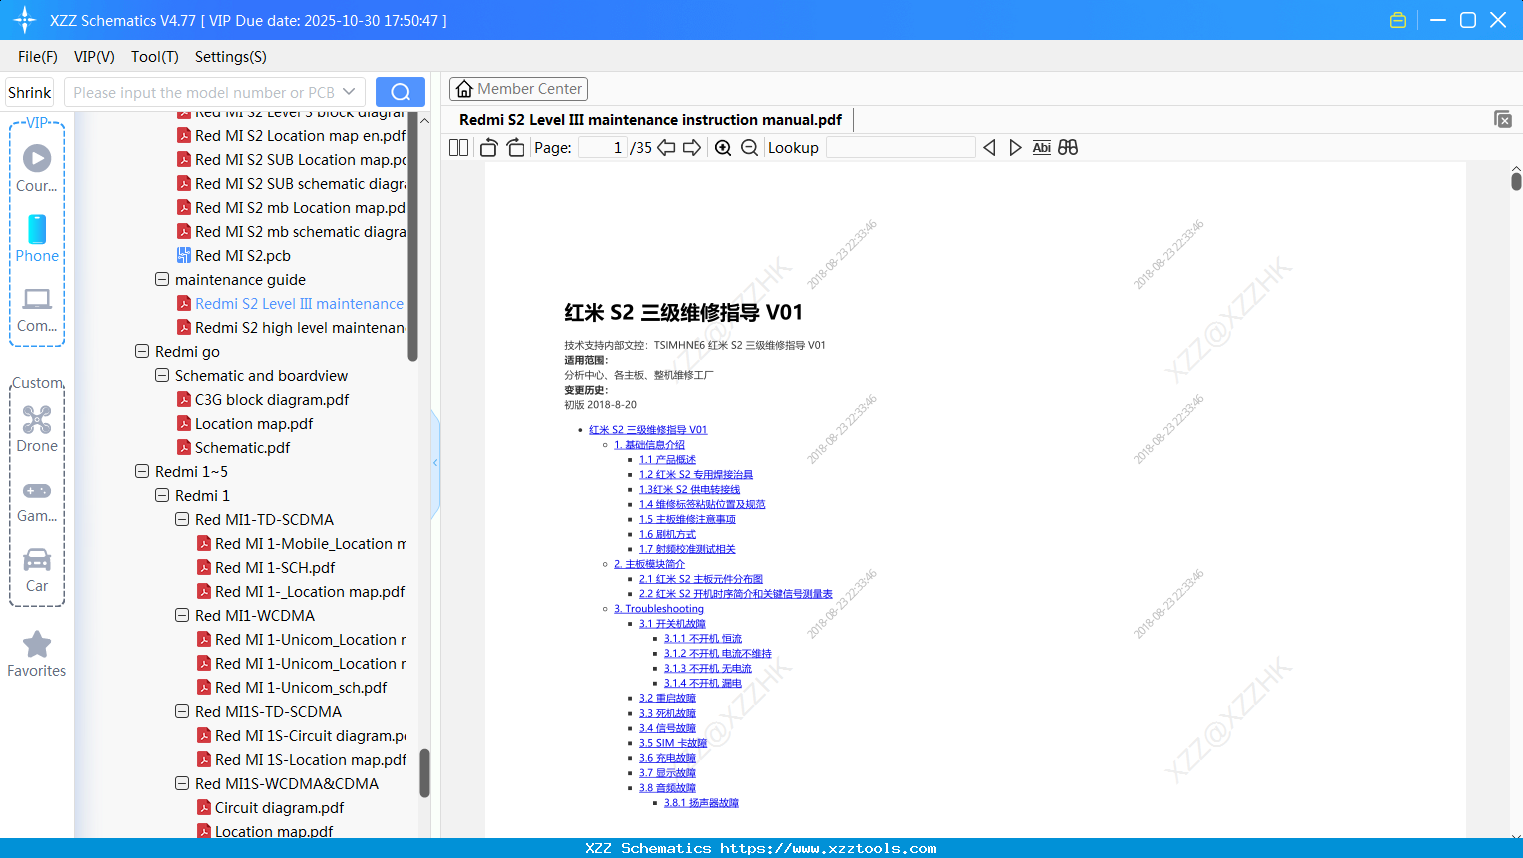
Task: Open the model number dropdown arrow
Action: (349, 92)
